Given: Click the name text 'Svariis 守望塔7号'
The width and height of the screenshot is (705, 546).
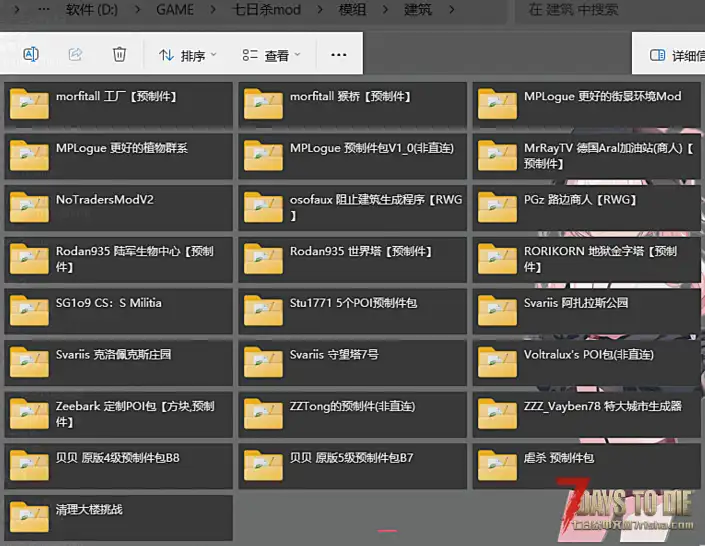Looking at the screenshot, I should click(334, 355).
